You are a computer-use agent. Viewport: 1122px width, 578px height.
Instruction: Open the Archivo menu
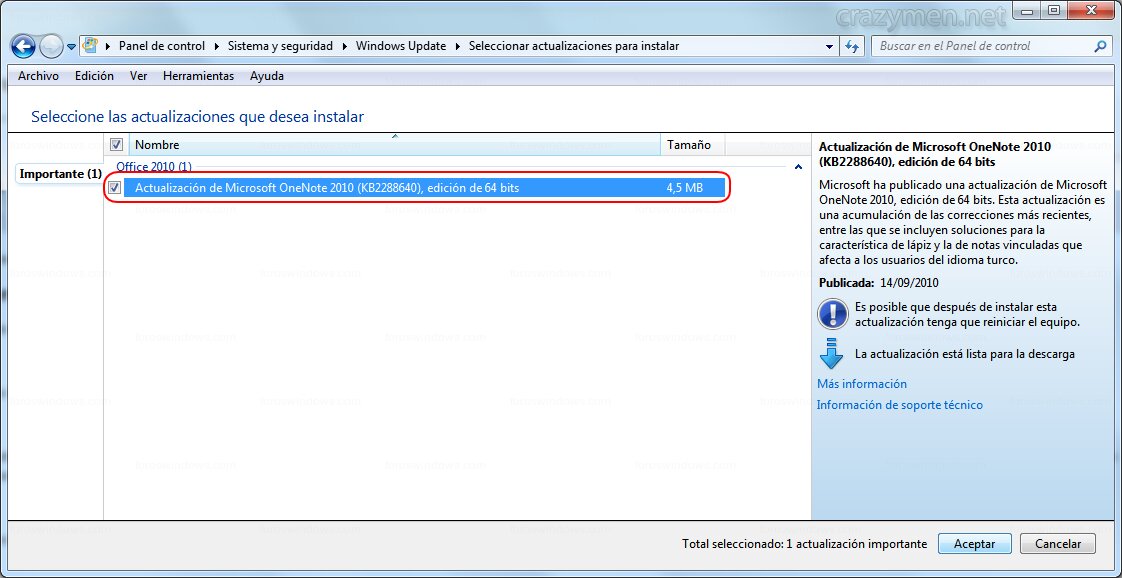[x=39, y=76]
